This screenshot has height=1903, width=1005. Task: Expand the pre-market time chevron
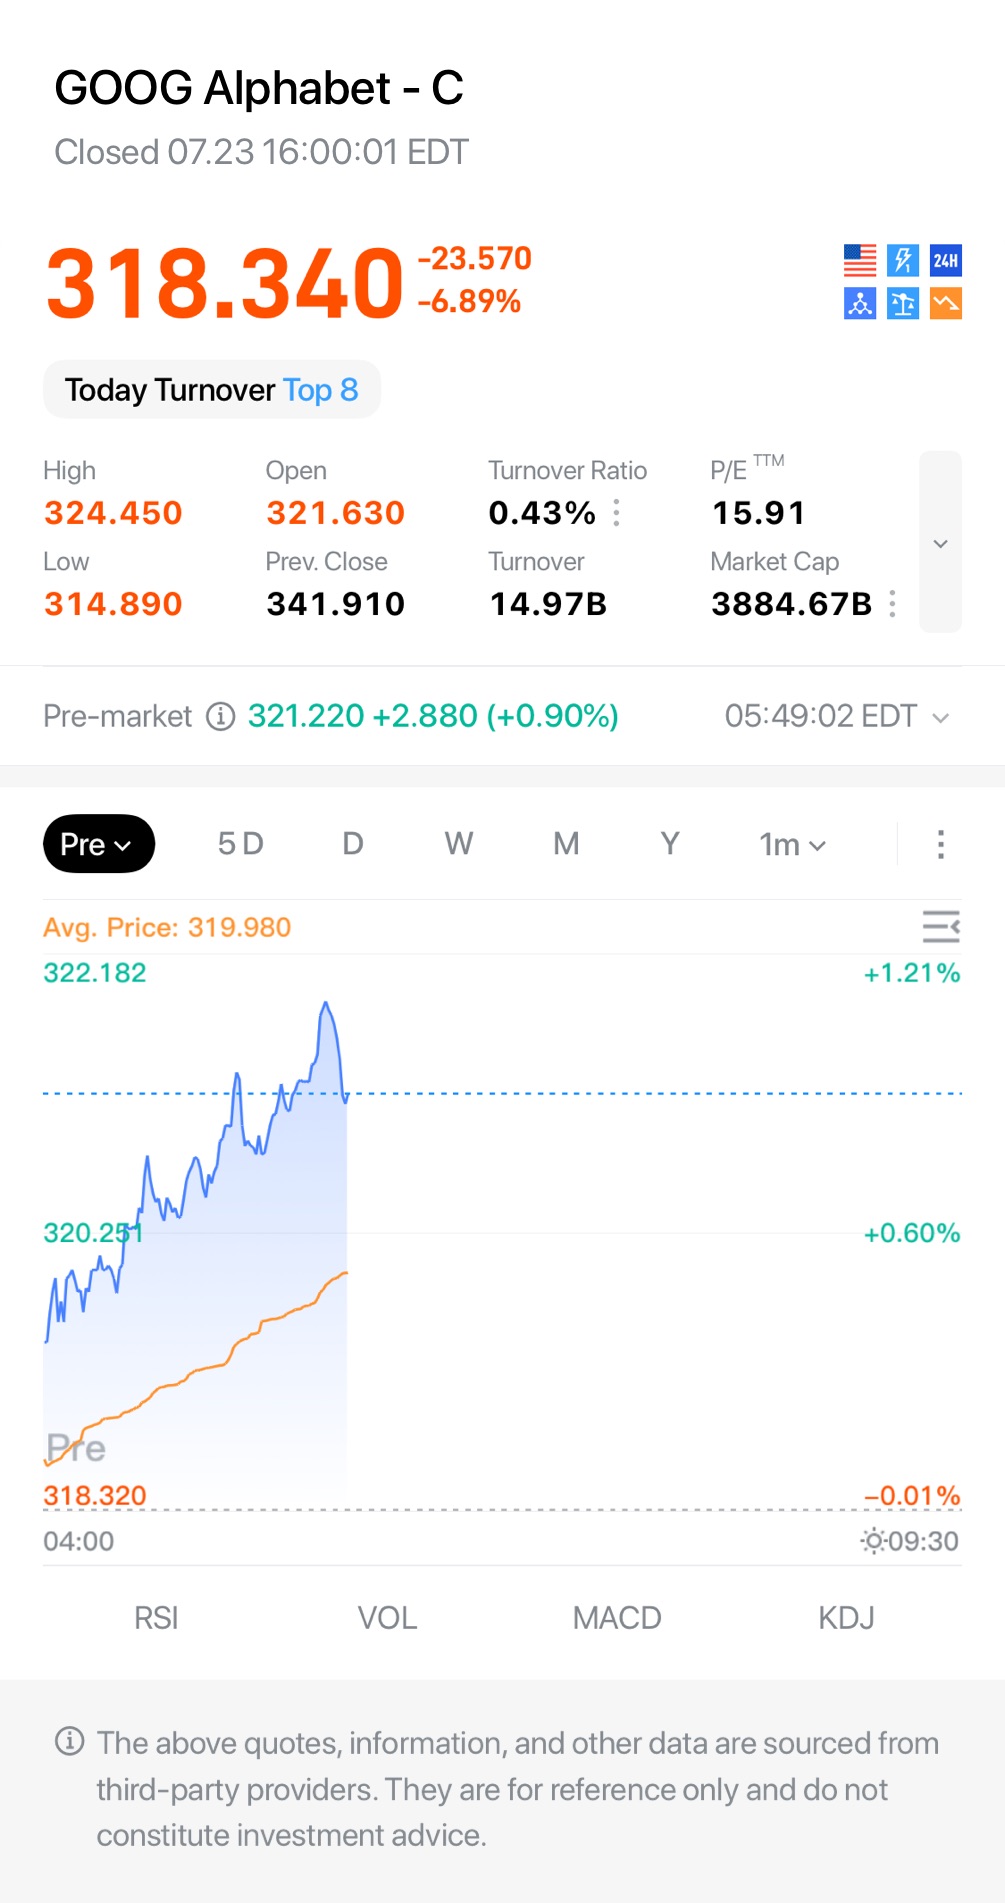940,718
